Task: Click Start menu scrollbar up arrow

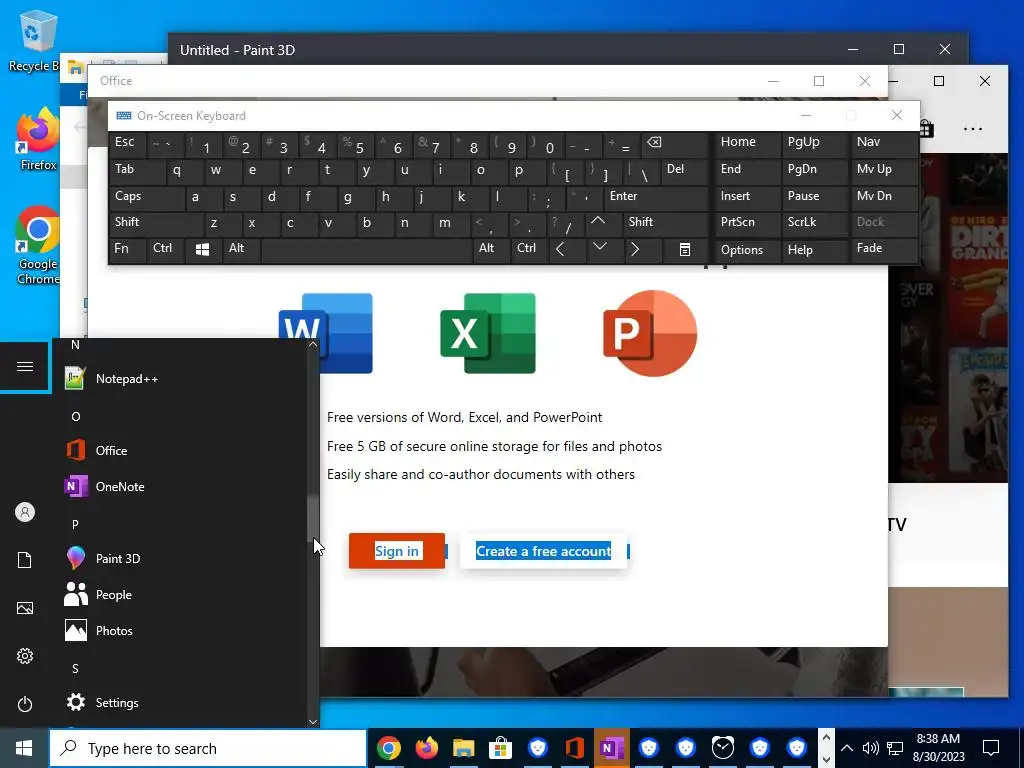Action: 313,344
